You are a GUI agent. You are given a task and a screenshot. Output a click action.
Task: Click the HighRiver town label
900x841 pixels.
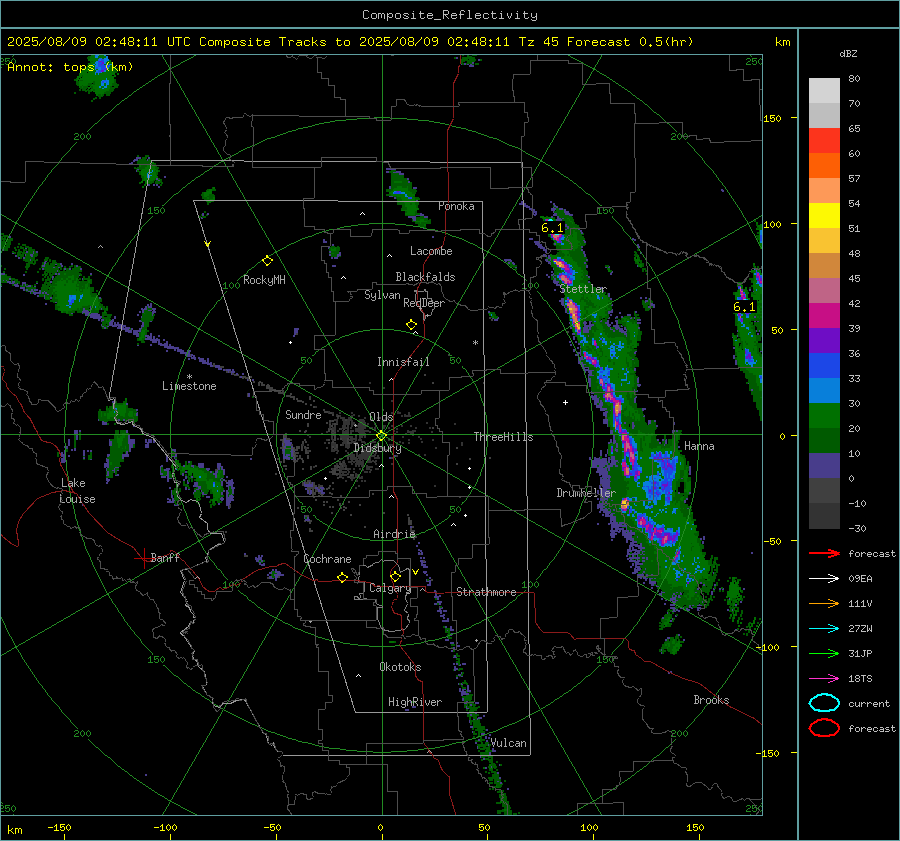coord(415,702)
